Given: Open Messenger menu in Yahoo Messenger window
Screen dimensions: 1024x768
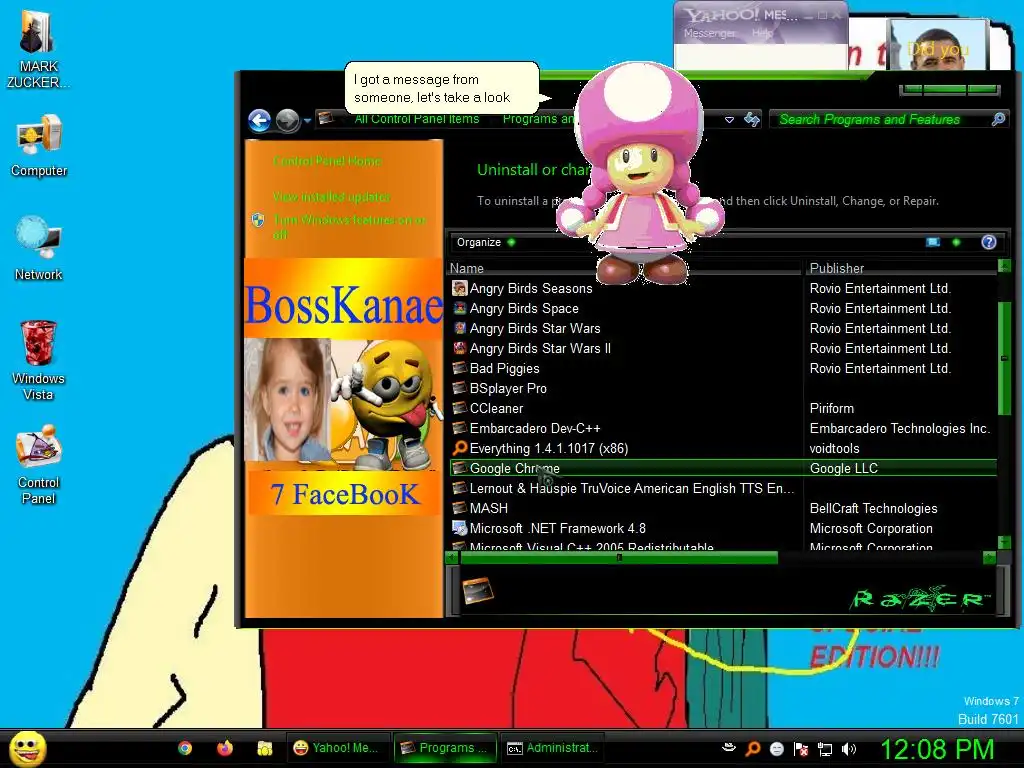Looking at the screenshot, I should click(709, 33).
